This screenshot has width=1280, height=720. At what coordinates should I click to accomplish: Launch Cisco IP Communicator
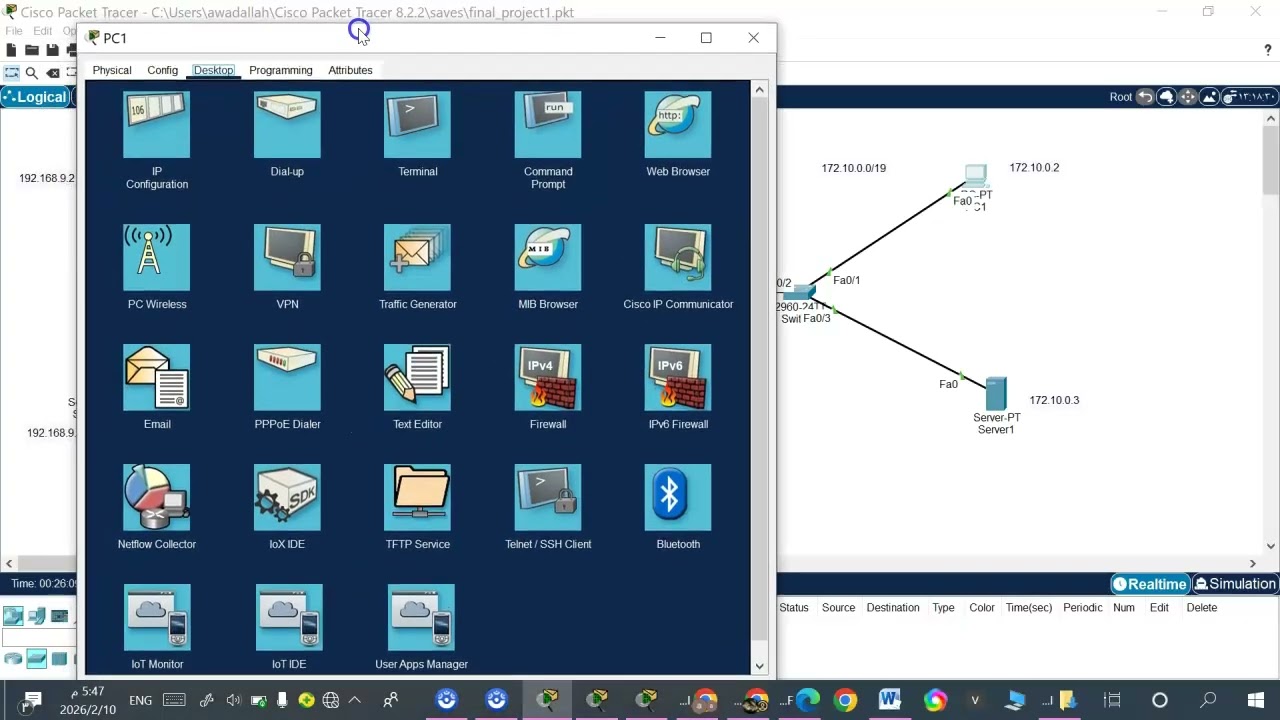click(x=678, y=257)
